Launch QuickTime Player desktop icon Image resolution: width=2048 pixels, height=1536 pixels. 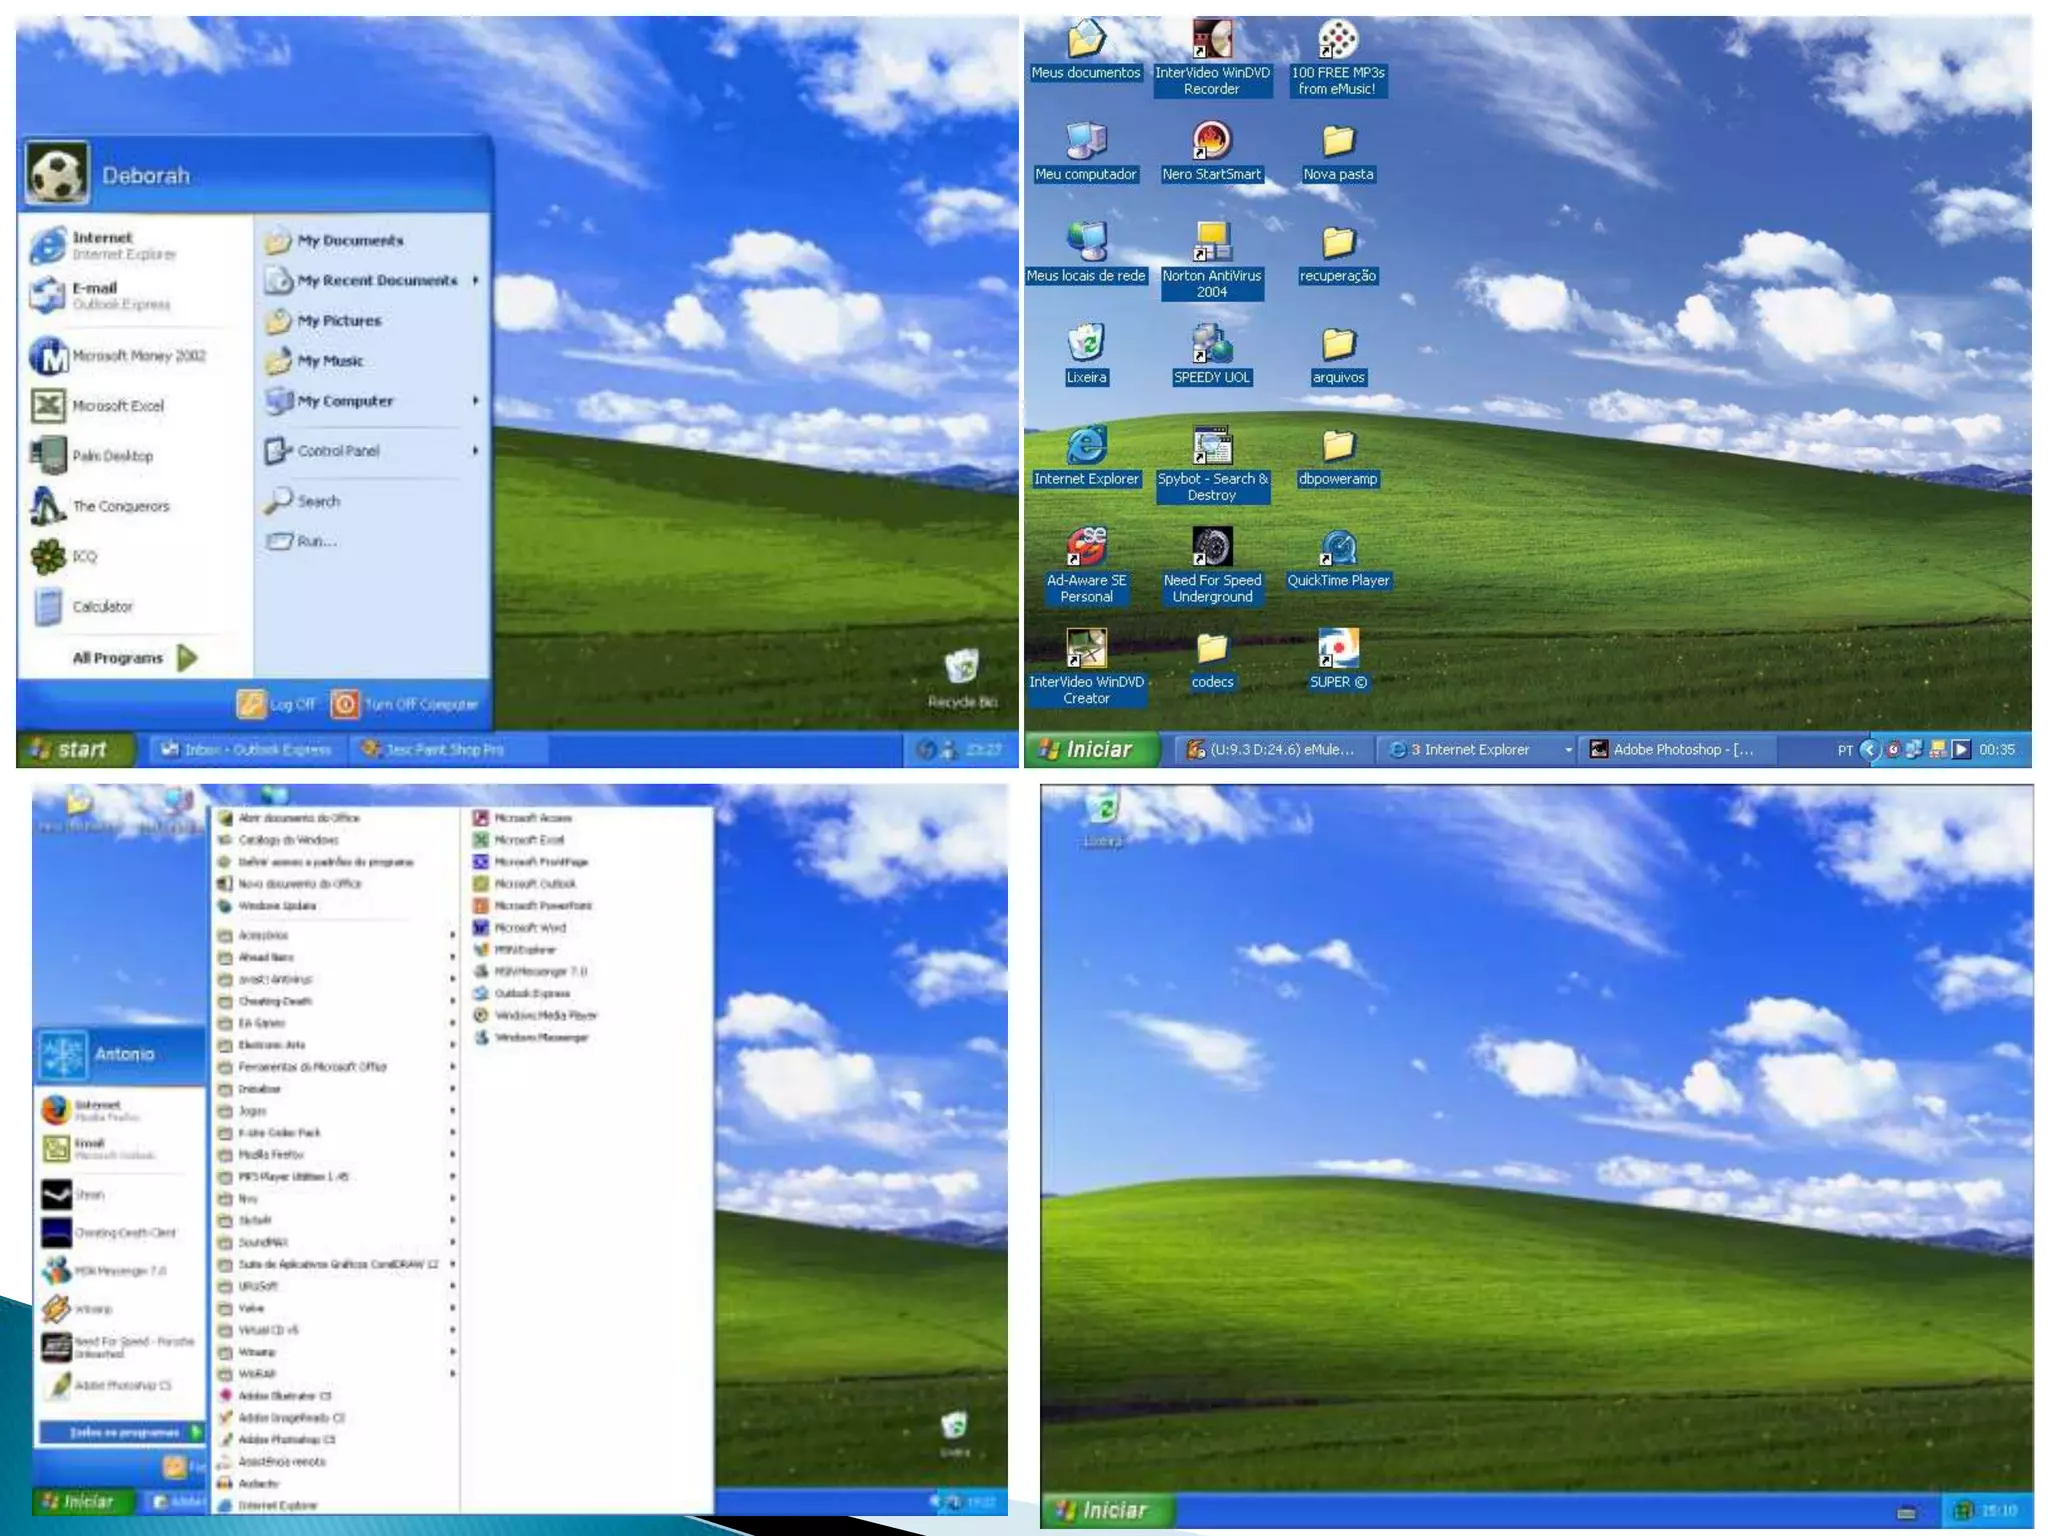point(1338,548)
